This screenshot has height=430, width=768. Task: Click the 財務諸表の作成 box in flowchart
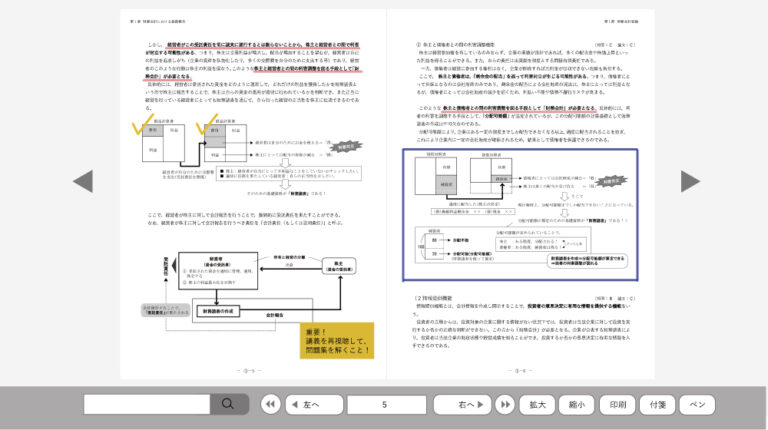coord(204,313)
